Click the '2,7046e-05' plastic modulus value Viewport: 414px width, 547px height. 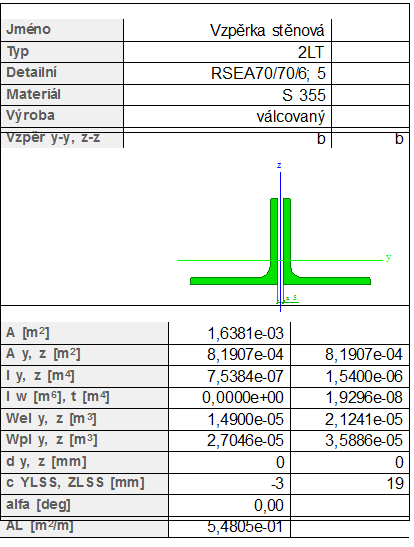pos(246,441)
